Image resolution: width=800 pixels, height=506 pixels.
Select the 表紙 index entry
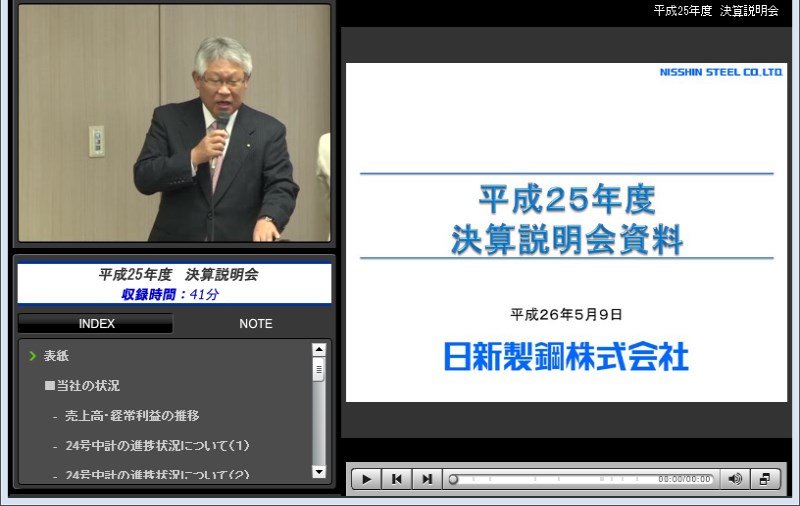click(x=56, y=356)
